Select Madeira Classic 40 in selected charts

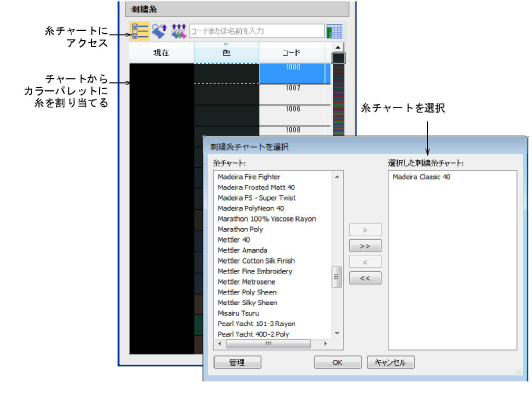[421, 177]
